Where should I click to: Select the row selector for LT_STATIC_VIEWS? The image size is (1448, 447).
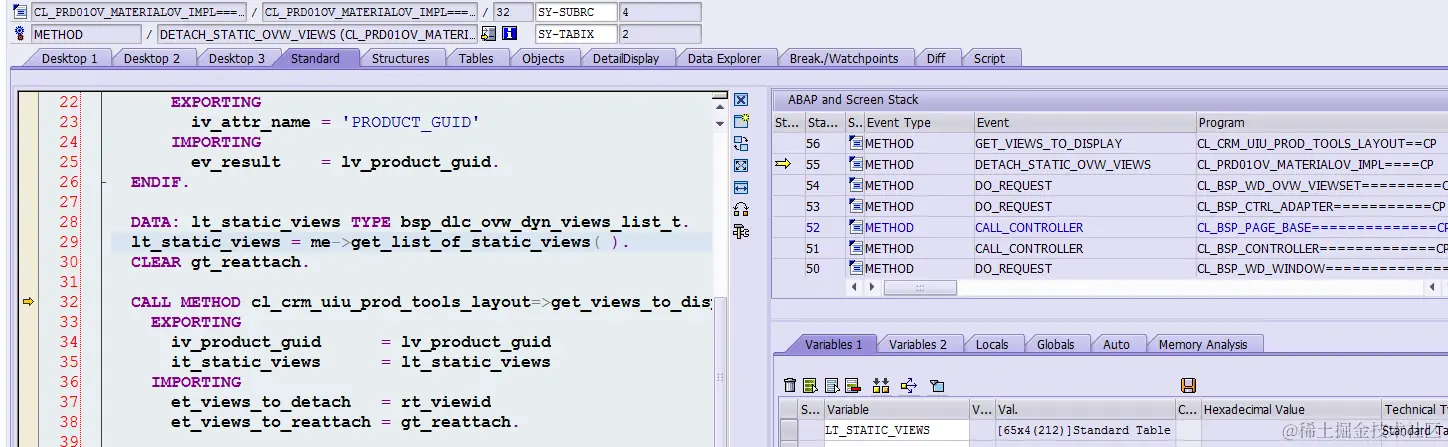(789, 430)
